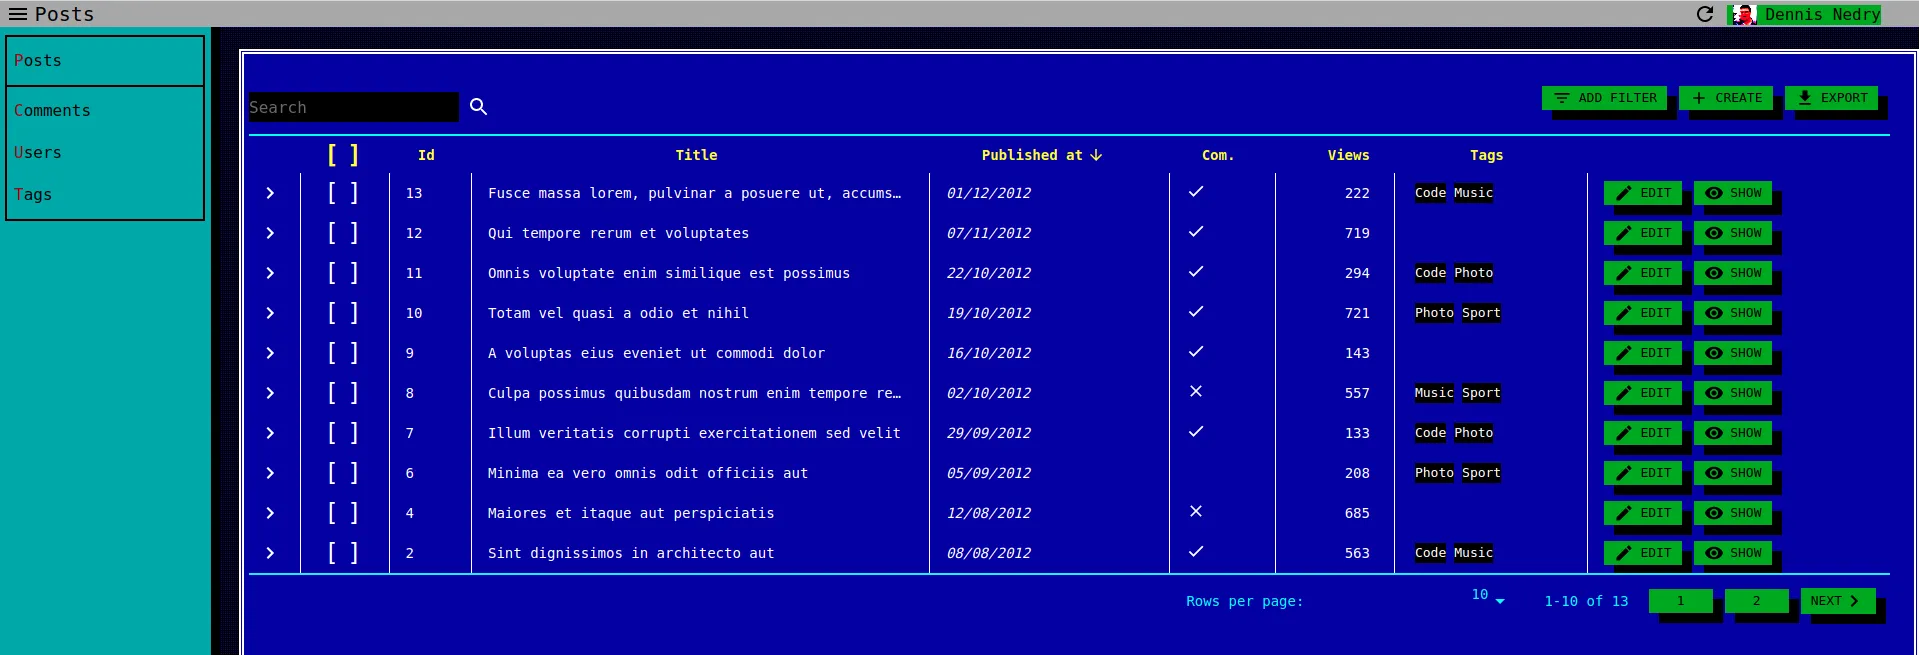Click the Create button

coord(1726,98)
